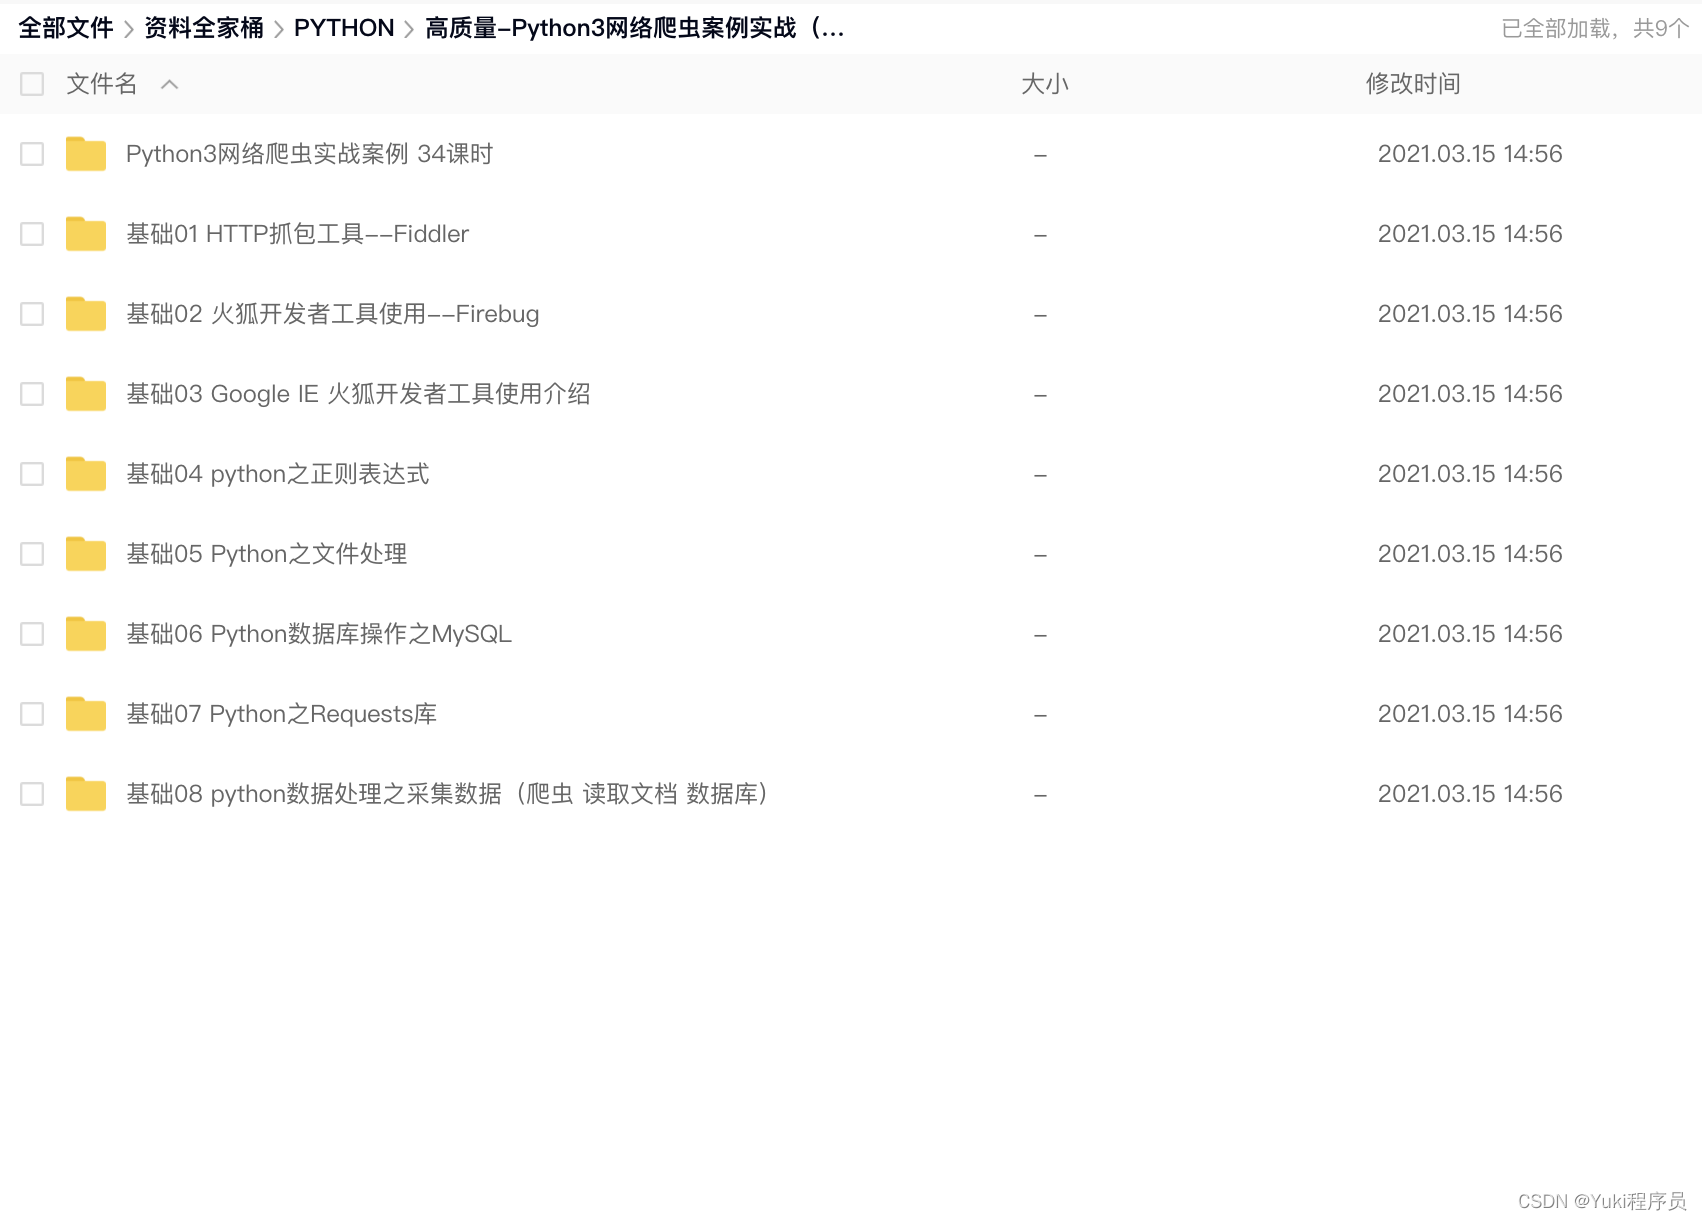This screenshot has width=1702, height=1220.
Task: Click breadcrumb 高质量-Python3网络爬虫案例实战
Action: coord(635,28)
